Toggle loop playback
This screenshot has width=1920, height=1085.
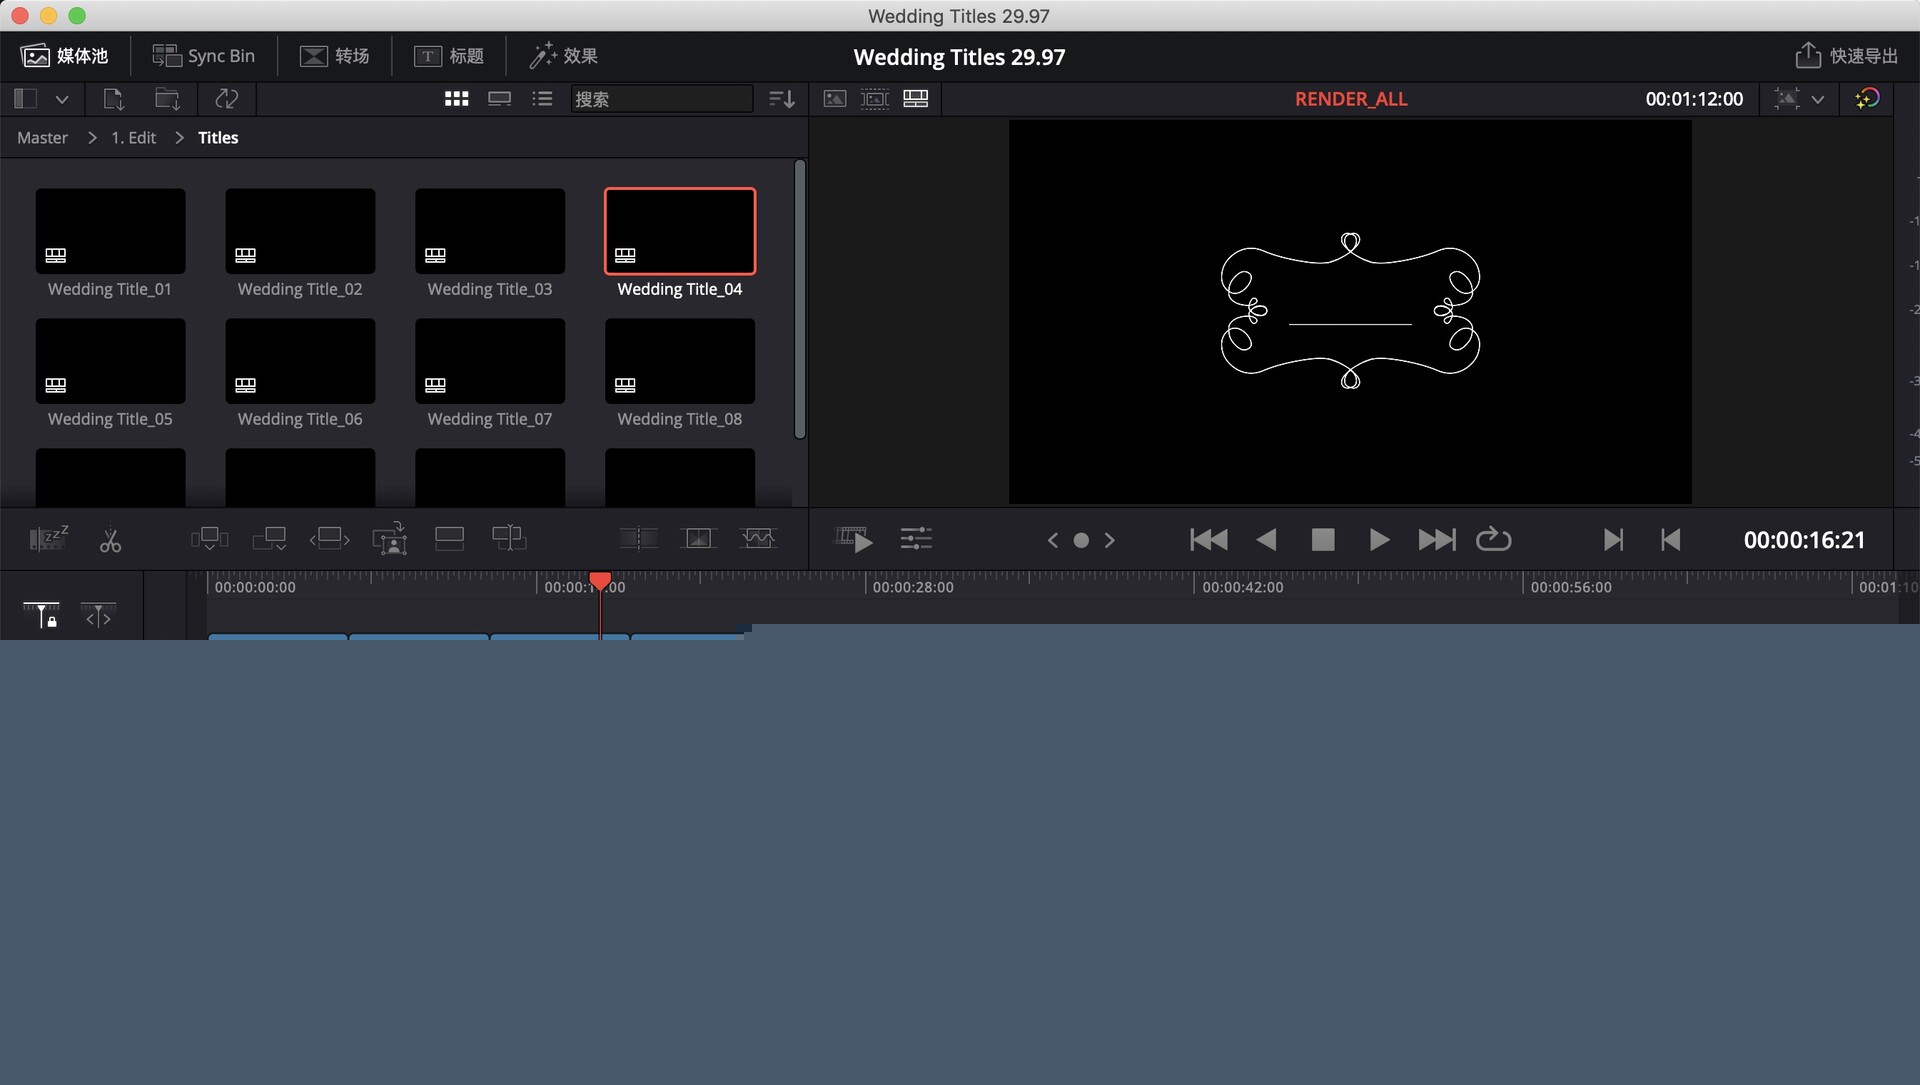[x=1493, y=540]
